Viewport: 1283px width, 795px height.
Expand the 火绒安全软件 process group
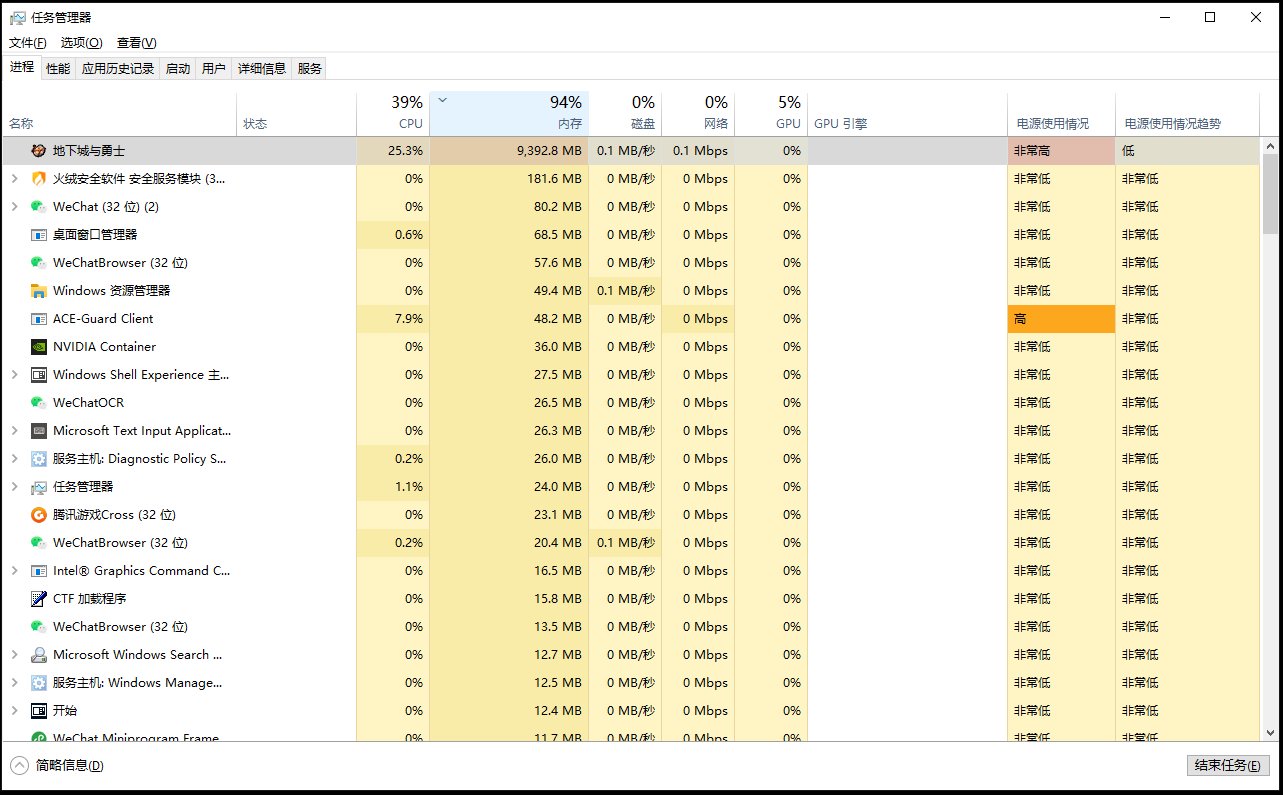point(14,178)
